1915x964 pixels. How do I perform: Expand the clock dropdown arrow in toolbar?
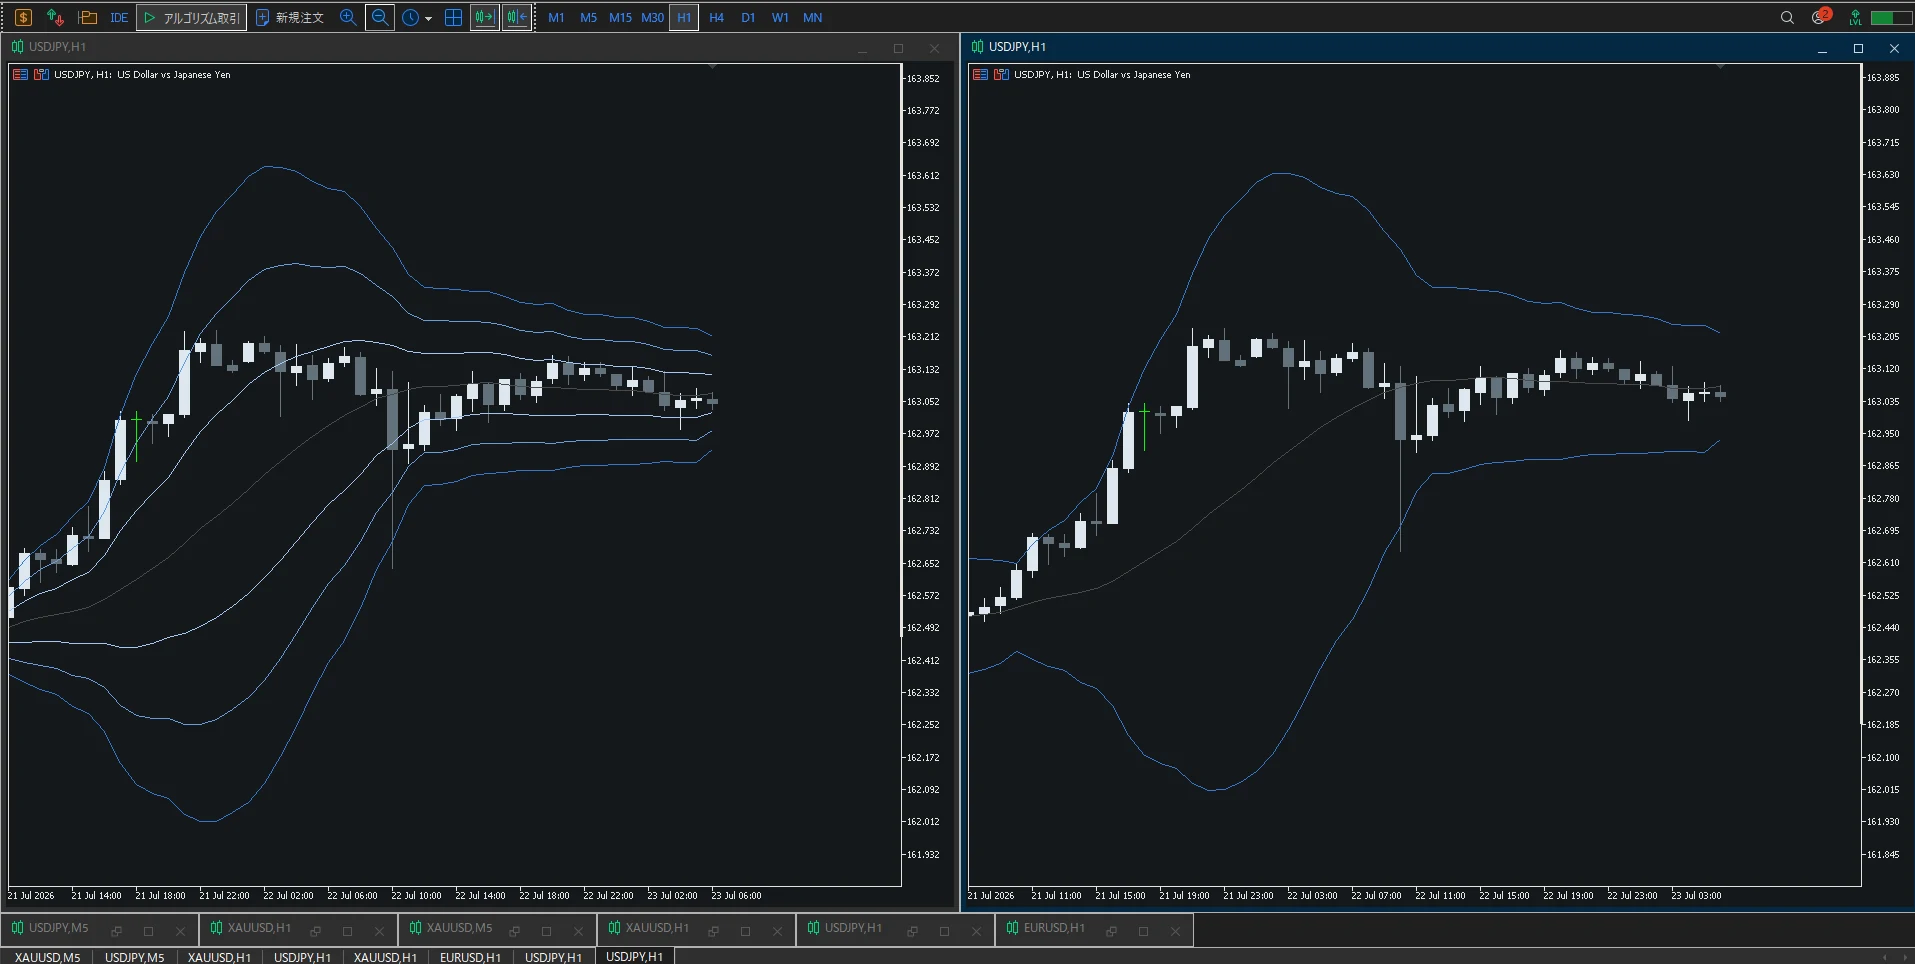429,18
